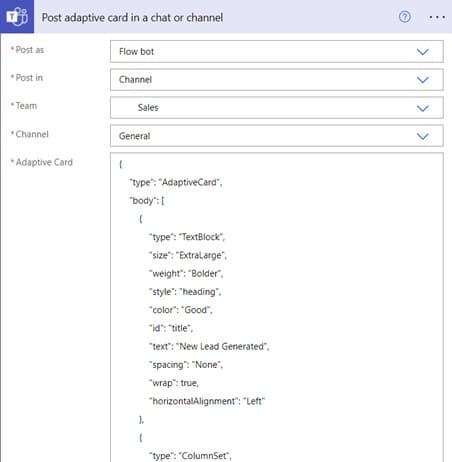Image resolution: width=452 pixels, height=462 pixels.
Task: Select the Flow bot value field
Action: [277, 52]
